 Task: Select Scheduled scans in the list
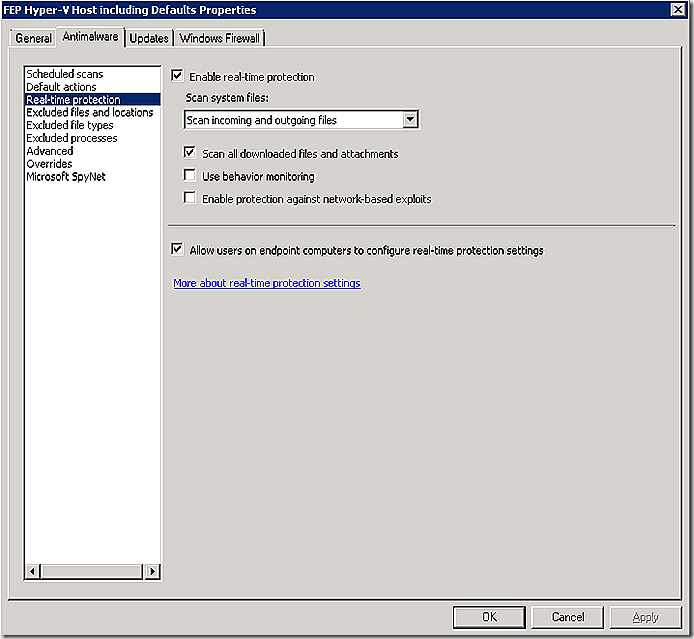93,74
